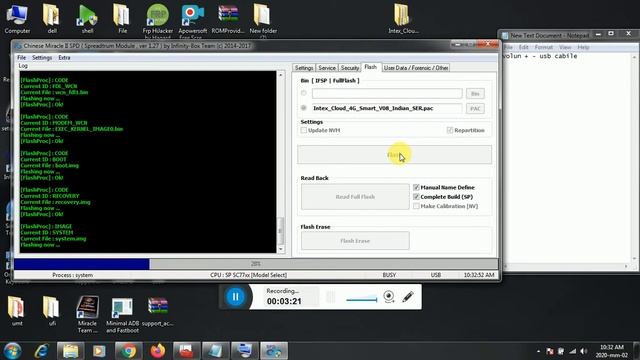Viewport: 640px width, 360px height.
Task: Click the 'BUSY' status bar indicator
Action: point(389,275)
